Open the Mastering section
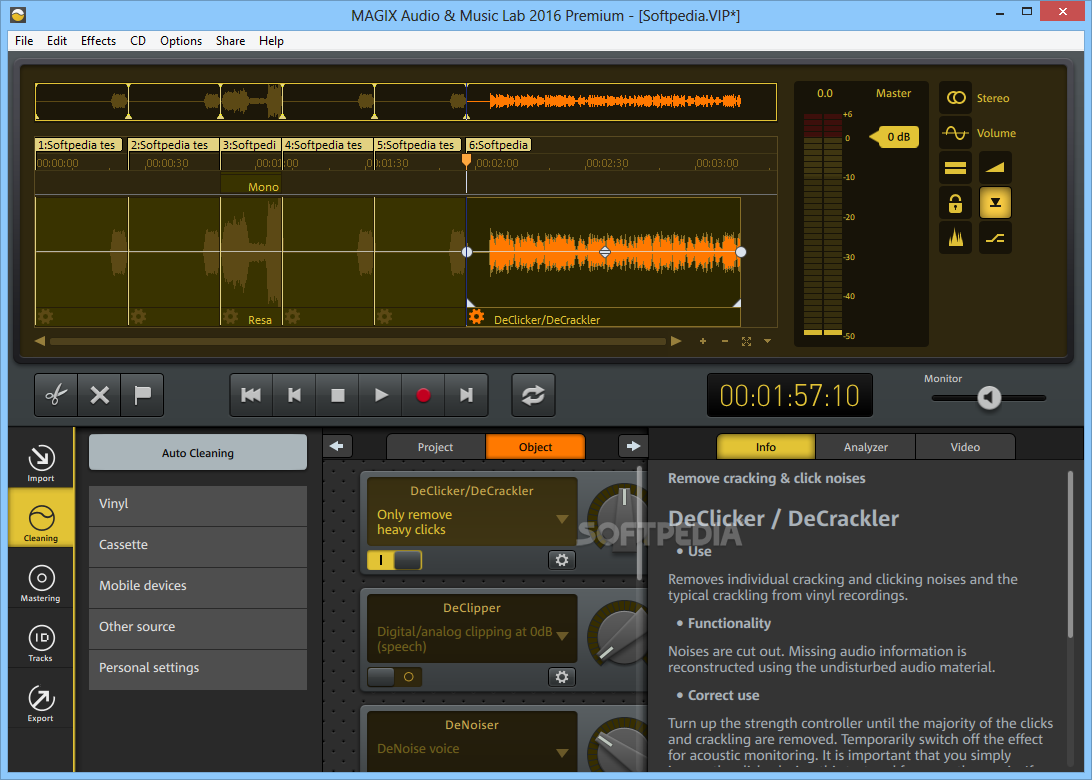The width and height of the screenshot is (1092, 780). [x=40, y=582]
